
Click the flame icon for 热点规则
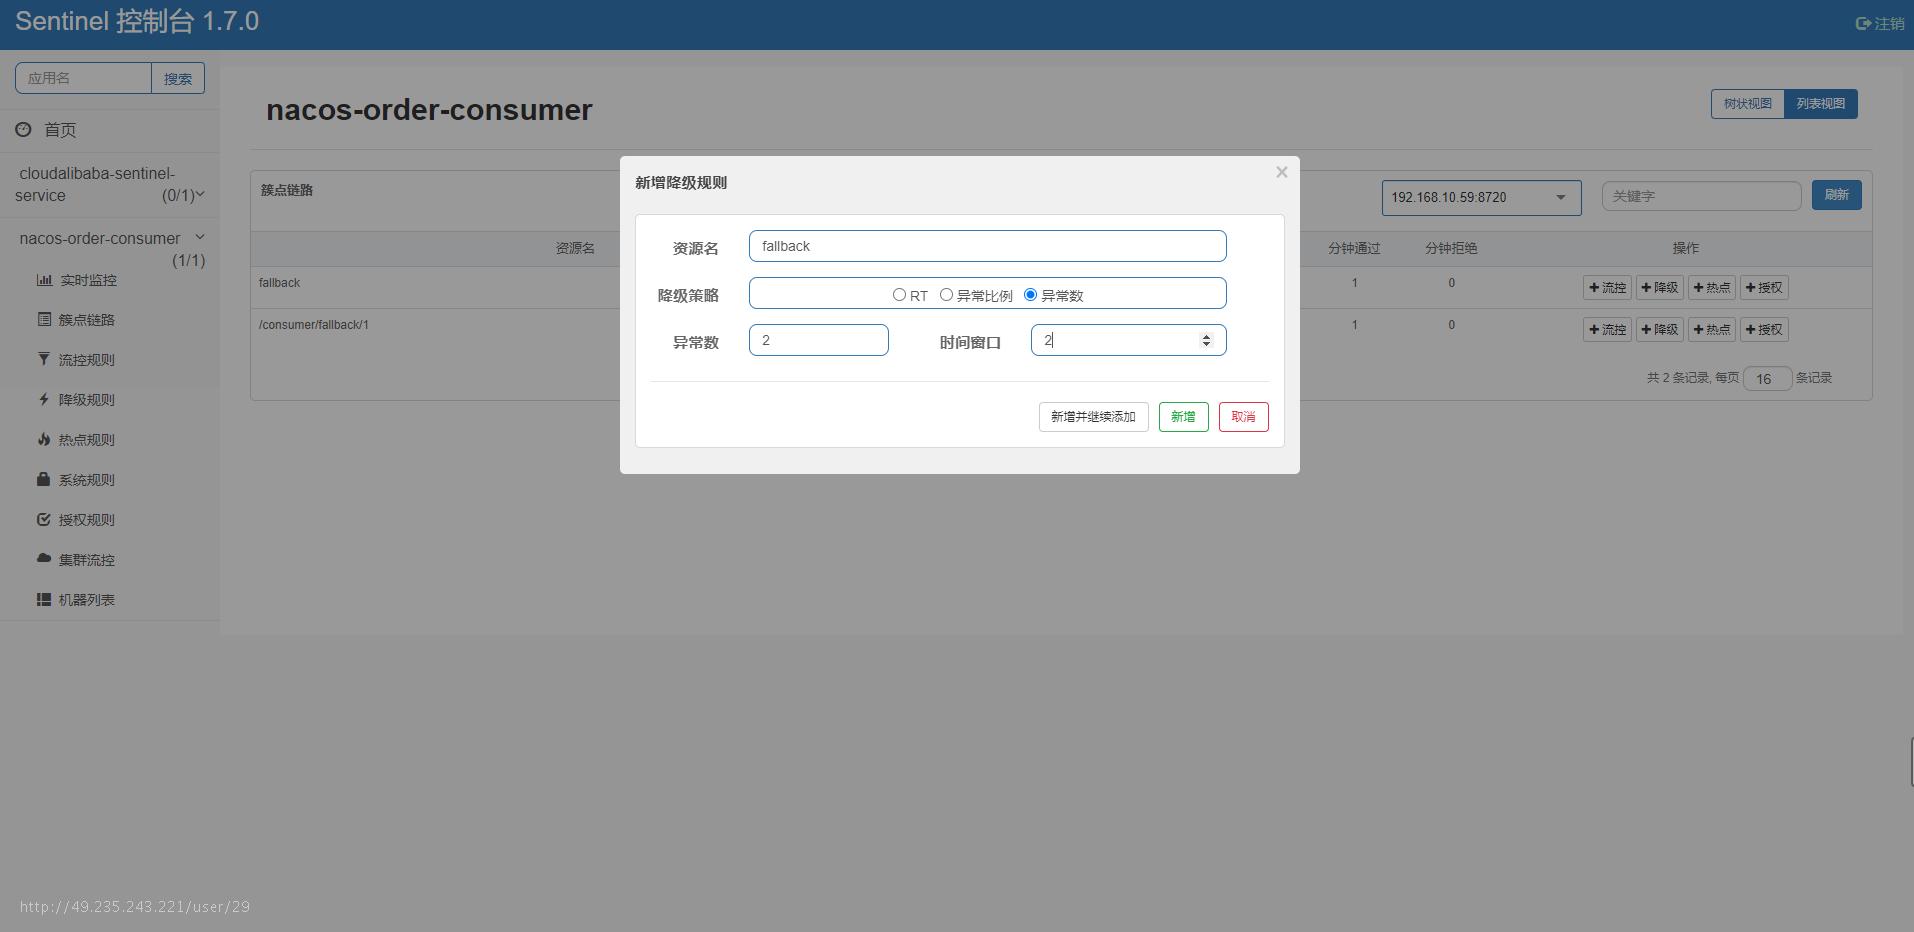pos(44,439)
